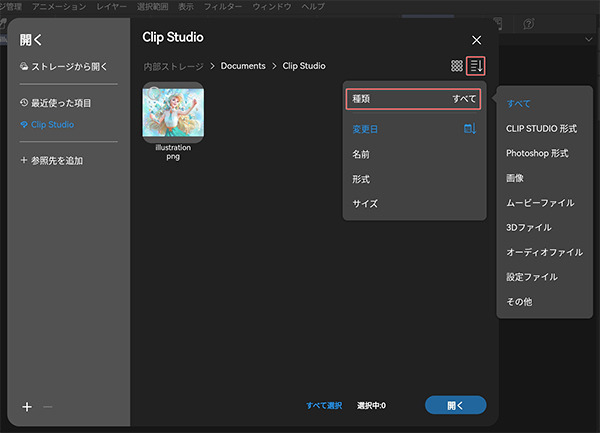Filter by オーディオファイル
The image size is (600, 433).
point(545,252)
